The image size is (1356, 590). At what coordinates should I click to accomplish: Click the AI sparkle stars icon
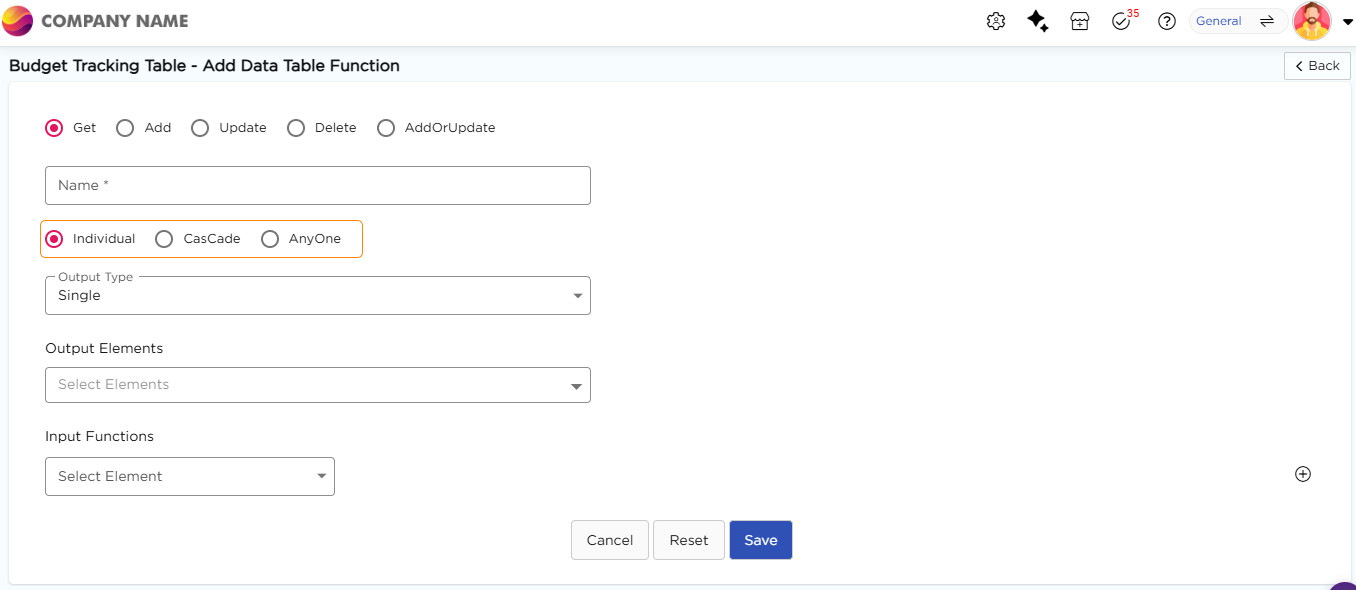1038,21
